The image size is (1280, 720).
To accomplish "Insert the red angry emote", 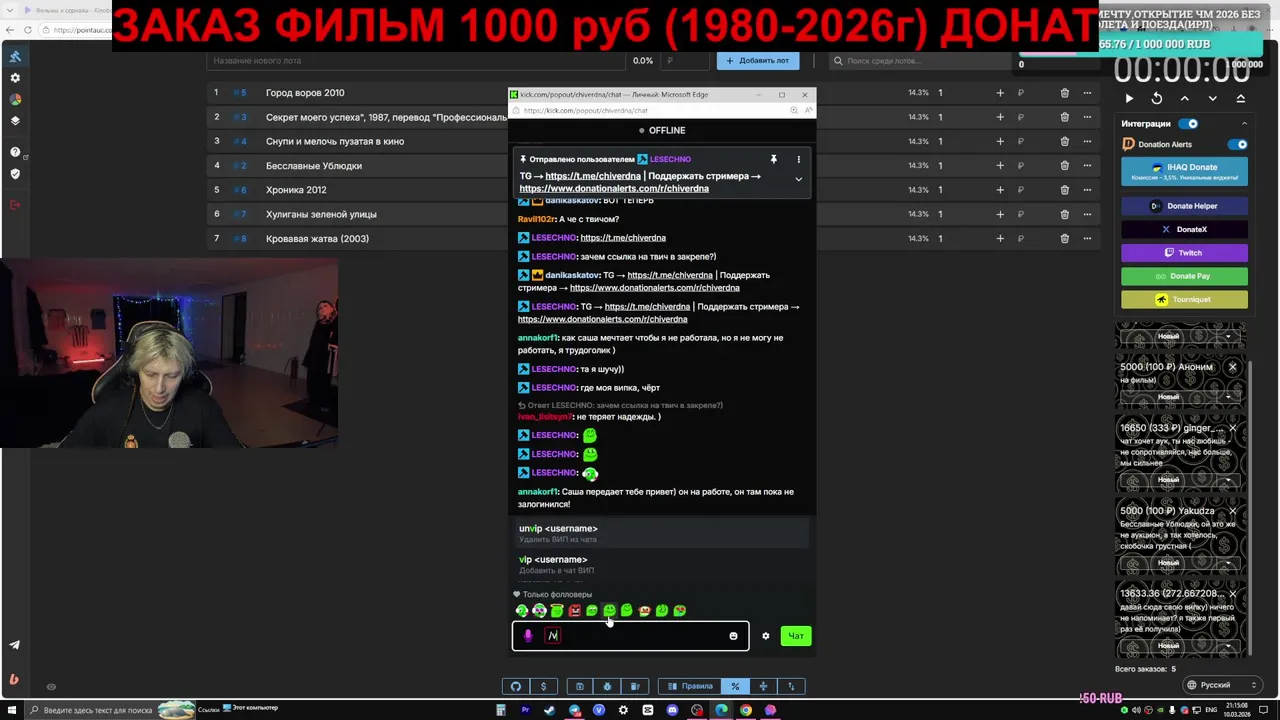I will [574, 610].
